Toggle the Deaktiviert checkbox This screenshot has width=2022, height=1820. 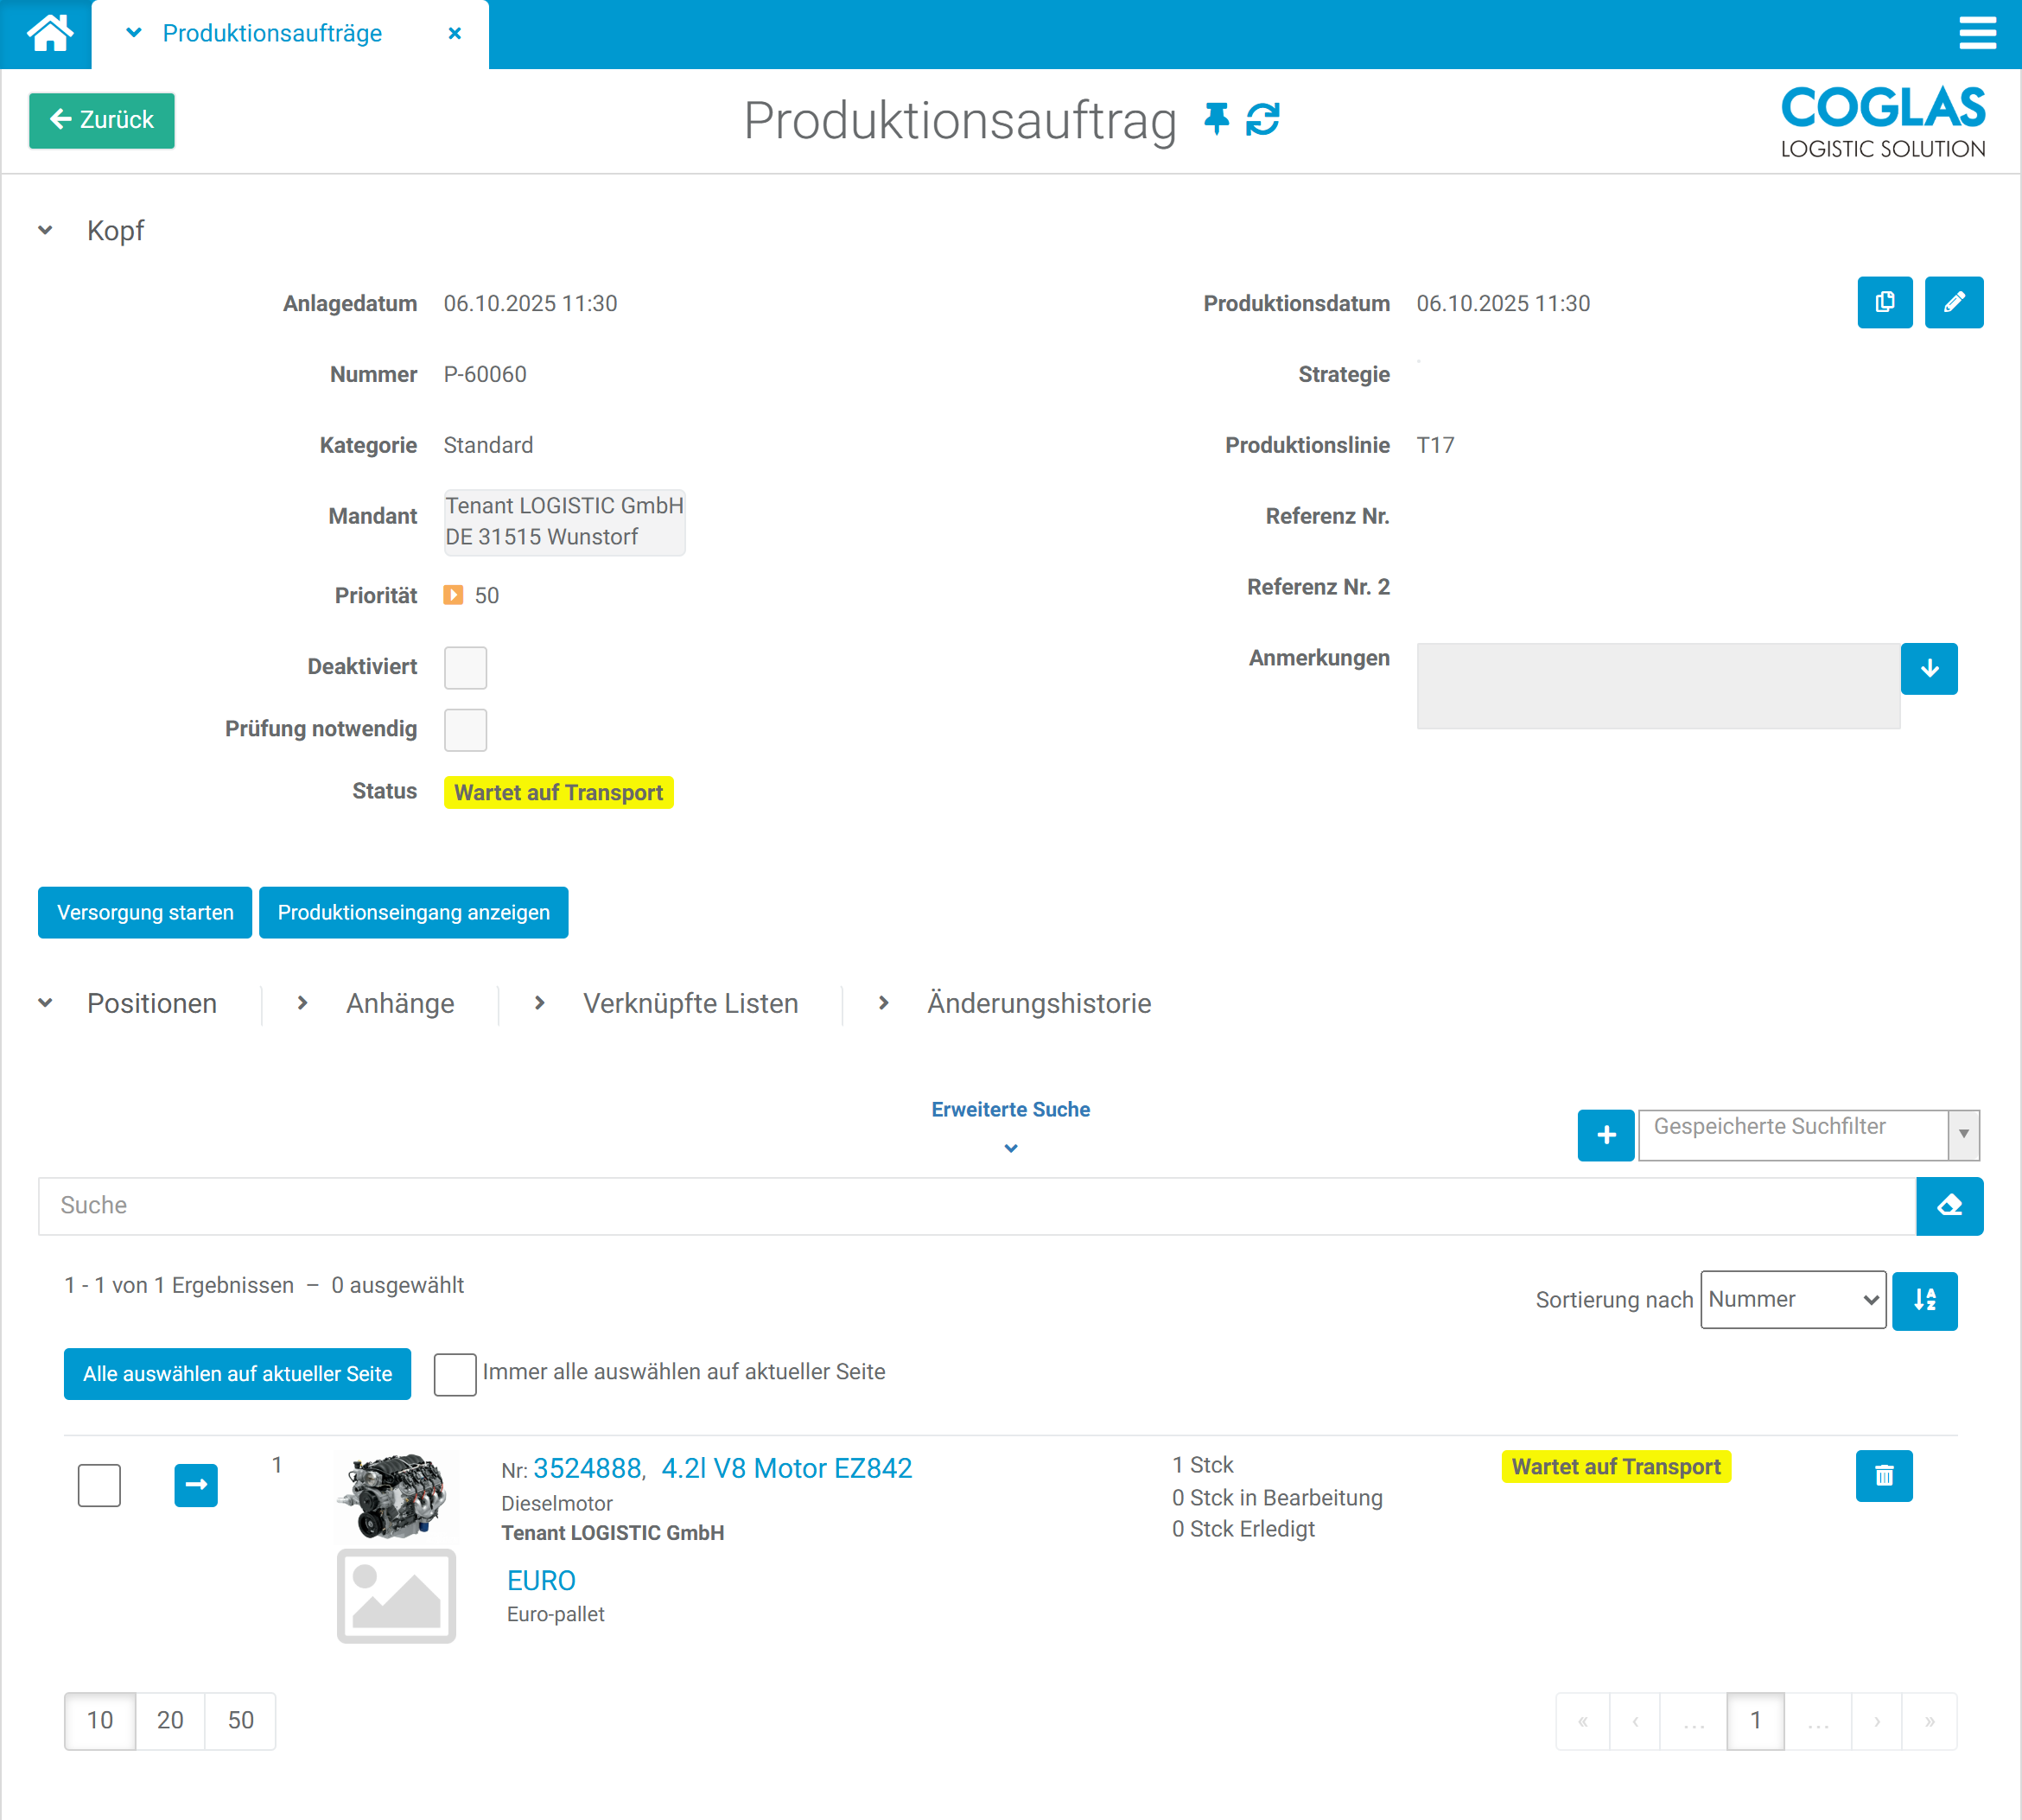(465, 667)
